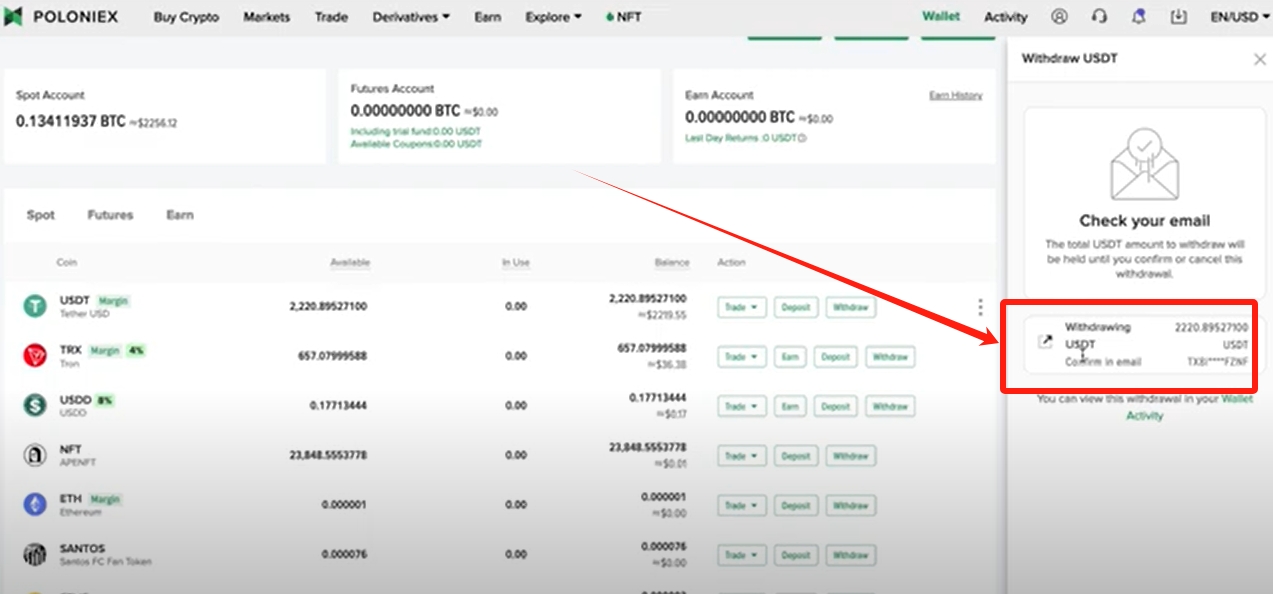This screenshot has width=1273, height=594.
Task: Click the USDD available amount 0.17713444
Action: coord(338,406)
